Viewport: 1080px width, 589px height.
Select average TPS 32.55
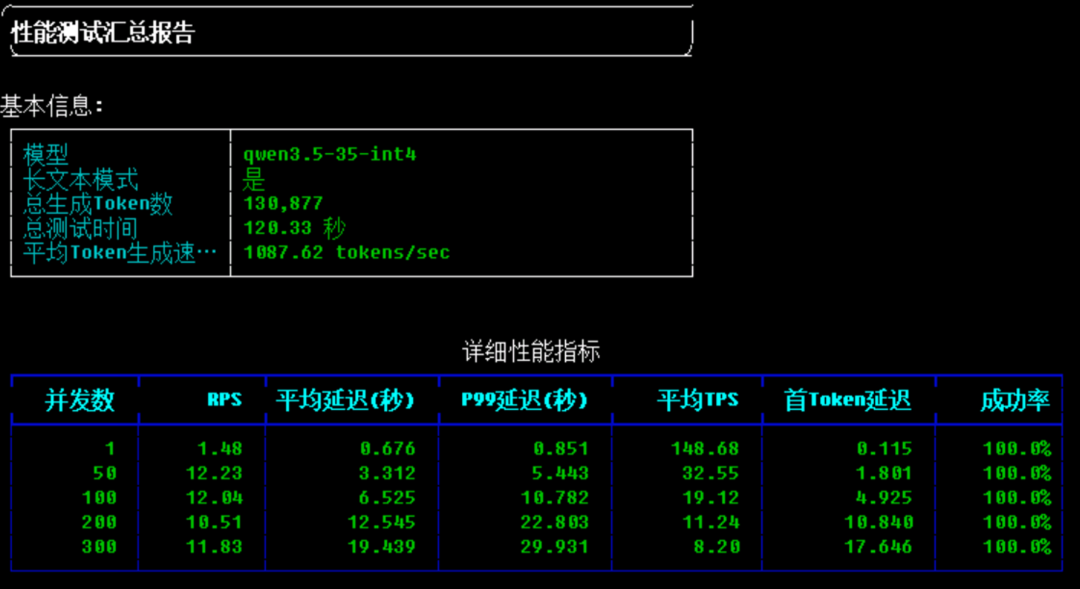(711, 473)
